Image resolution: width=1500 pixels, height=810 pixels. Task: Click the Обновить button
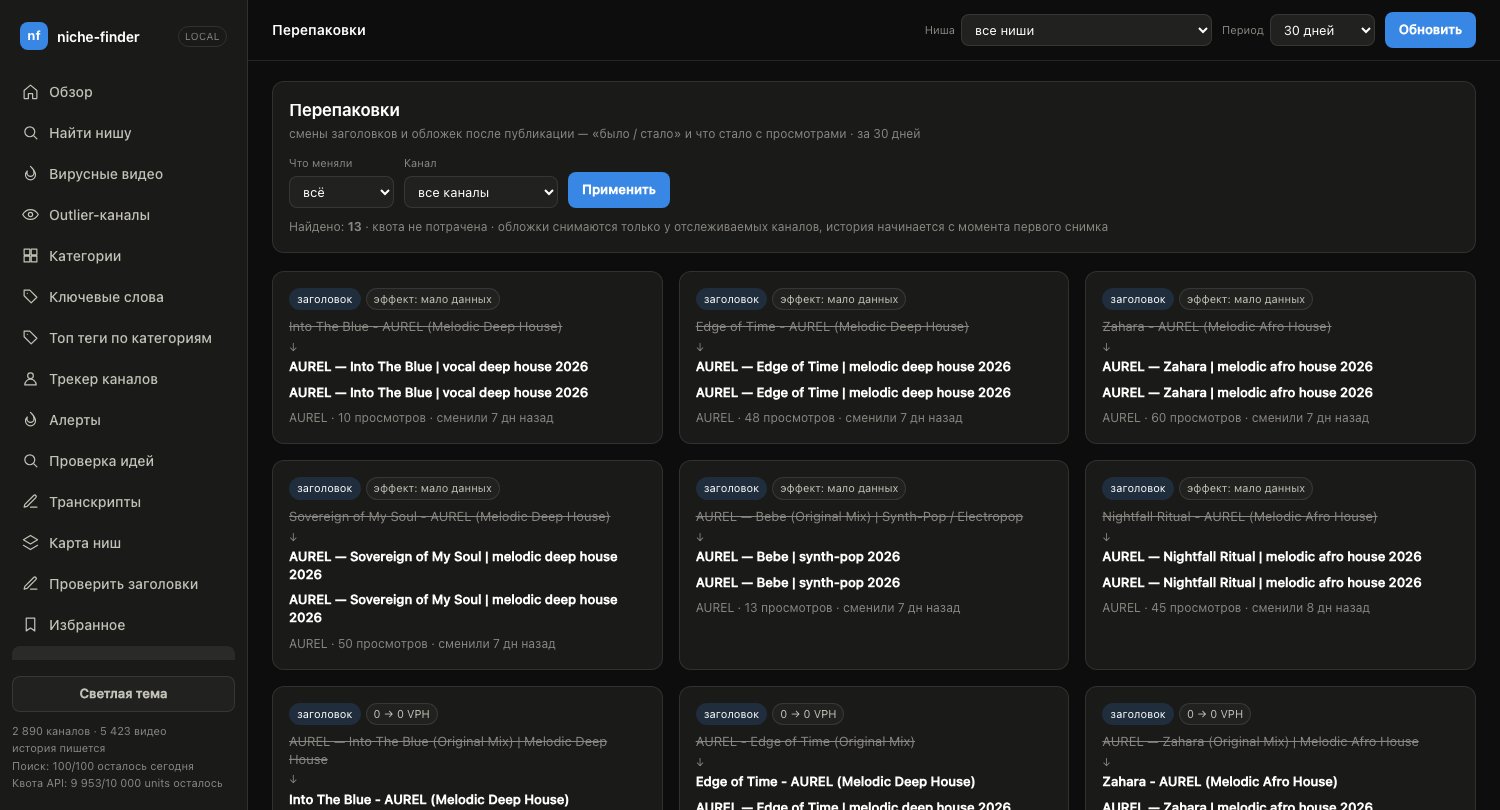[1430, 30]
